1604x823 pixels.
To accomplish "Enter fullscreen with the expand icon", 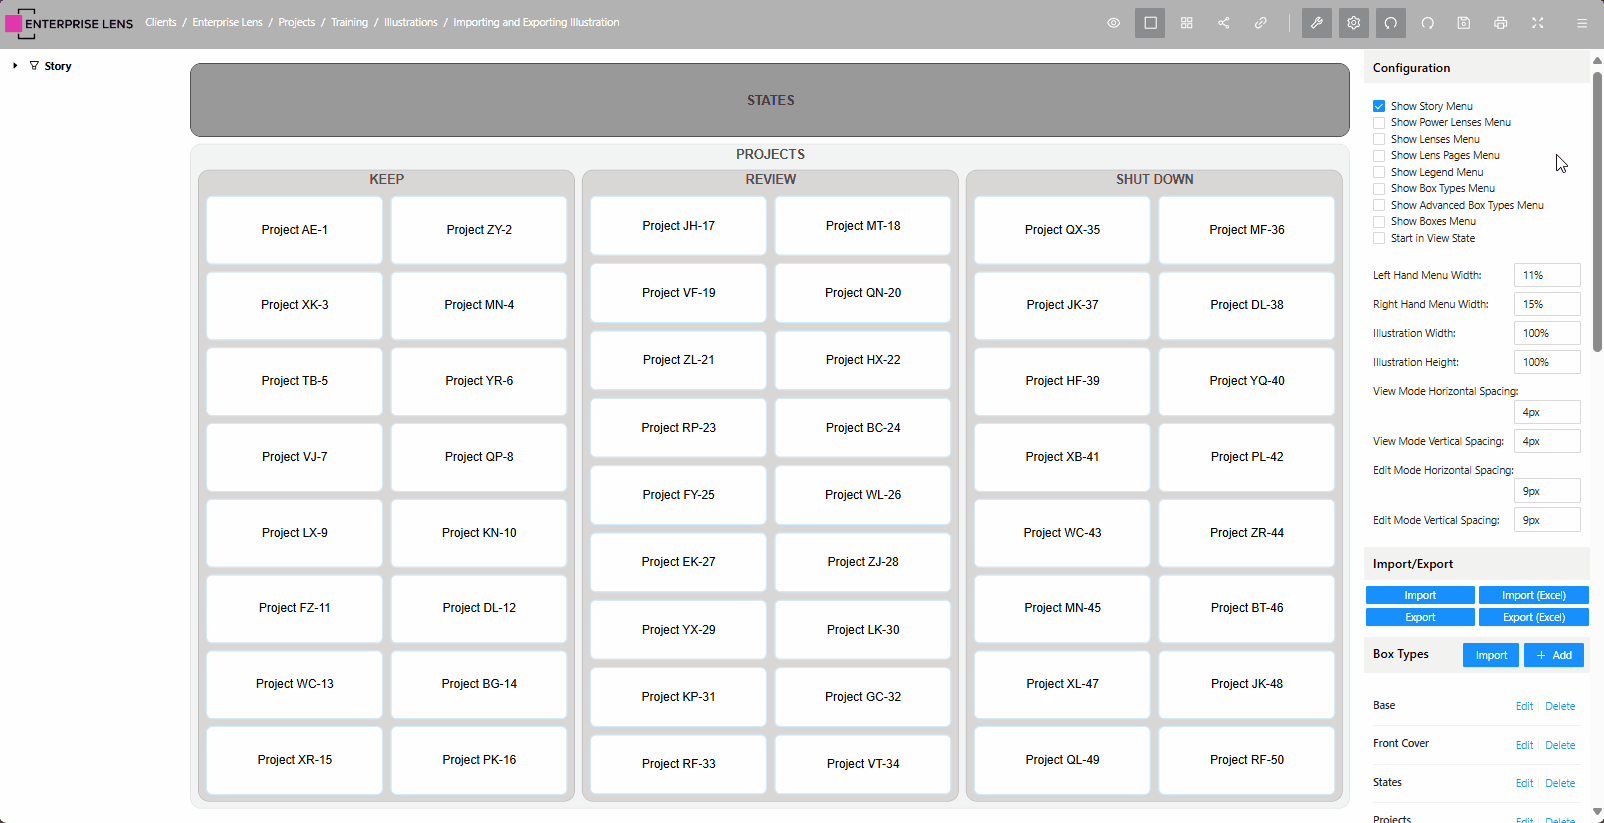I will tap(1538, 23).
